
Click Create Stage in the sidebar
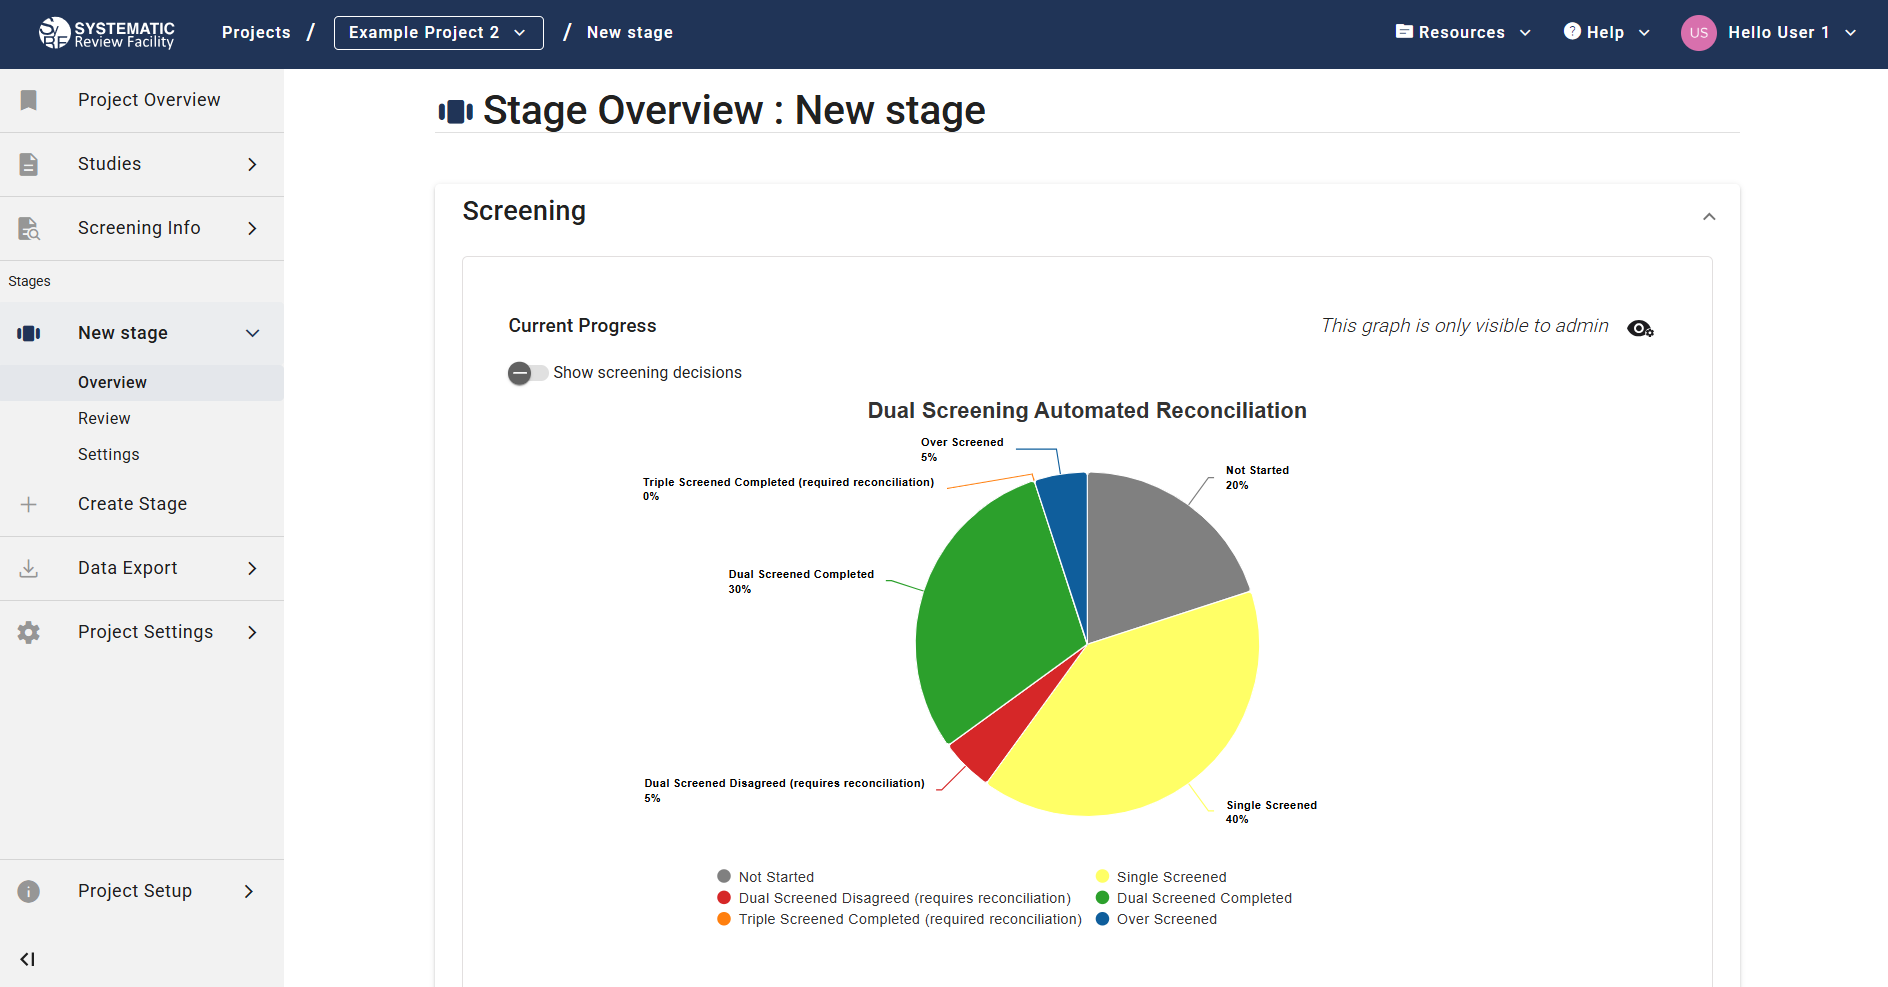click(x=132, y=504)
